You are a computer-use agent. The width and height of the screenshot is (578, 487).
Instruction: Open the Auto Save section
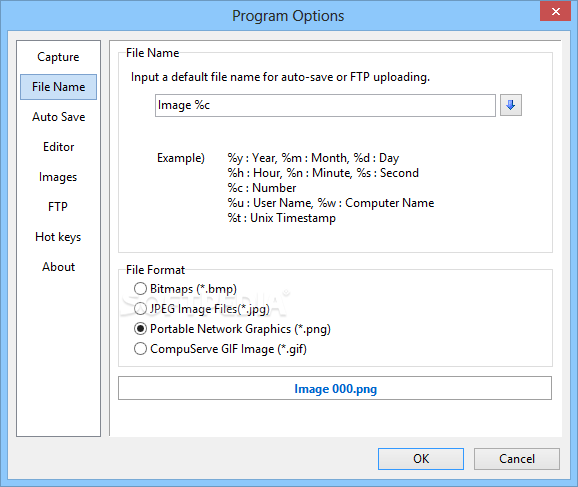(x=58, y=117)
